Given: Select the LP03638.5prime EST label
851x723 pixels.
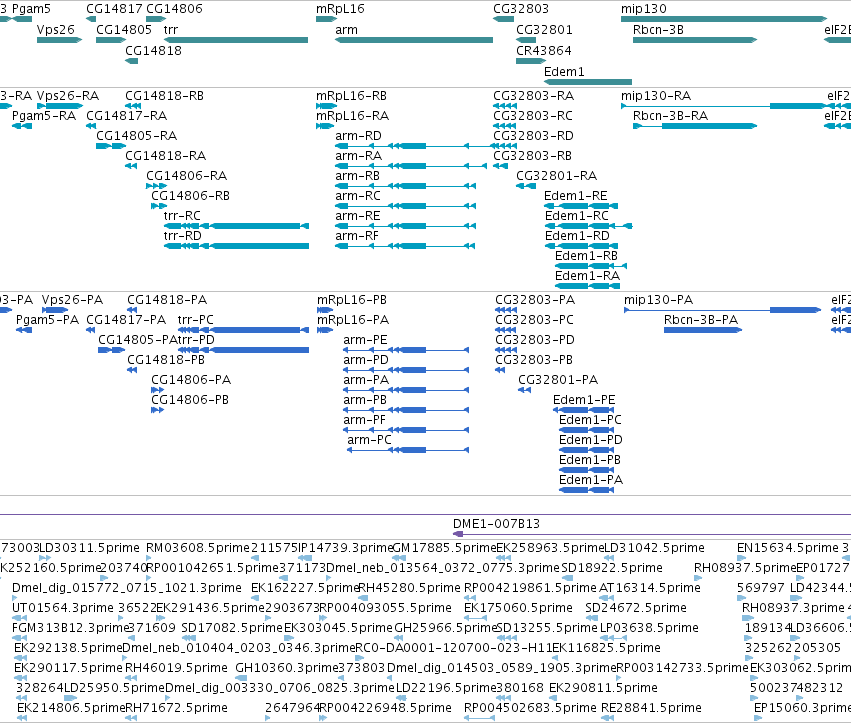Looking at the screenshot, I should click(x=649, y=628).
